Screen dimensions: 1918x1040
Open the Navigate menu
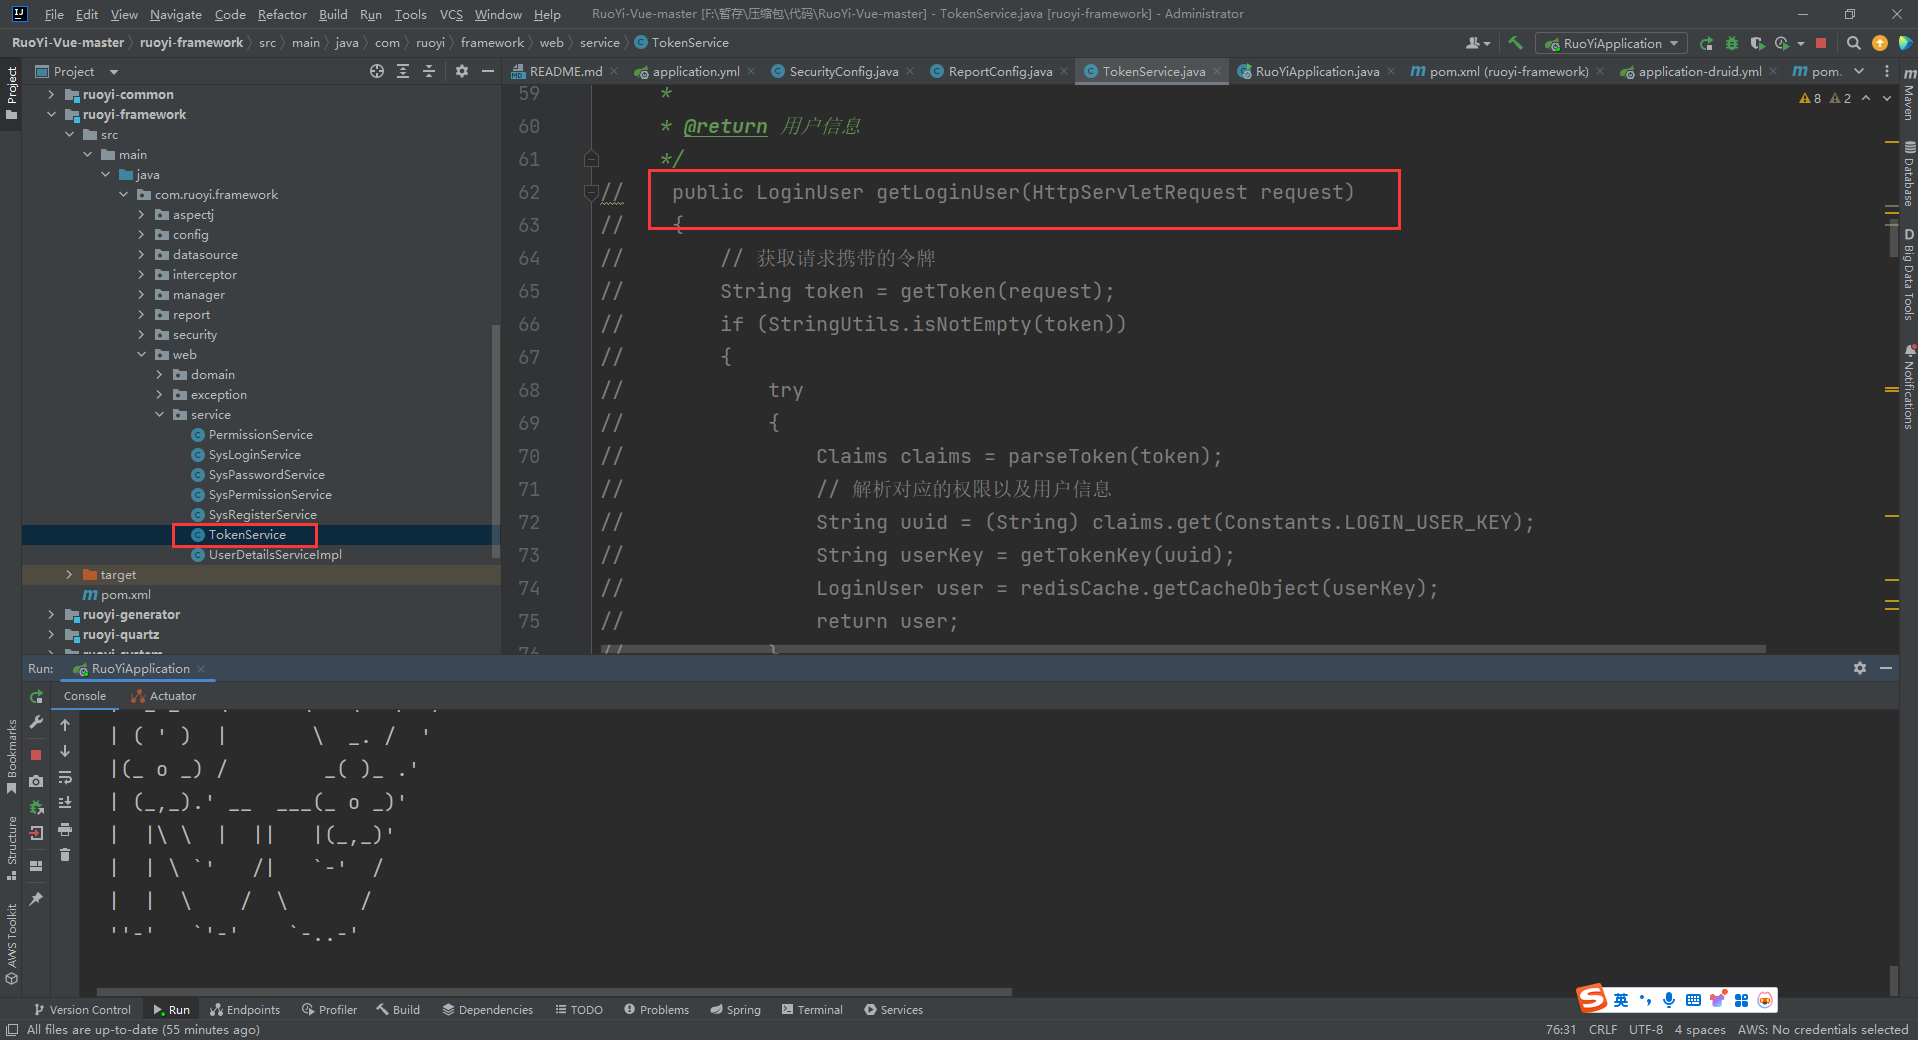coord(175,14)
